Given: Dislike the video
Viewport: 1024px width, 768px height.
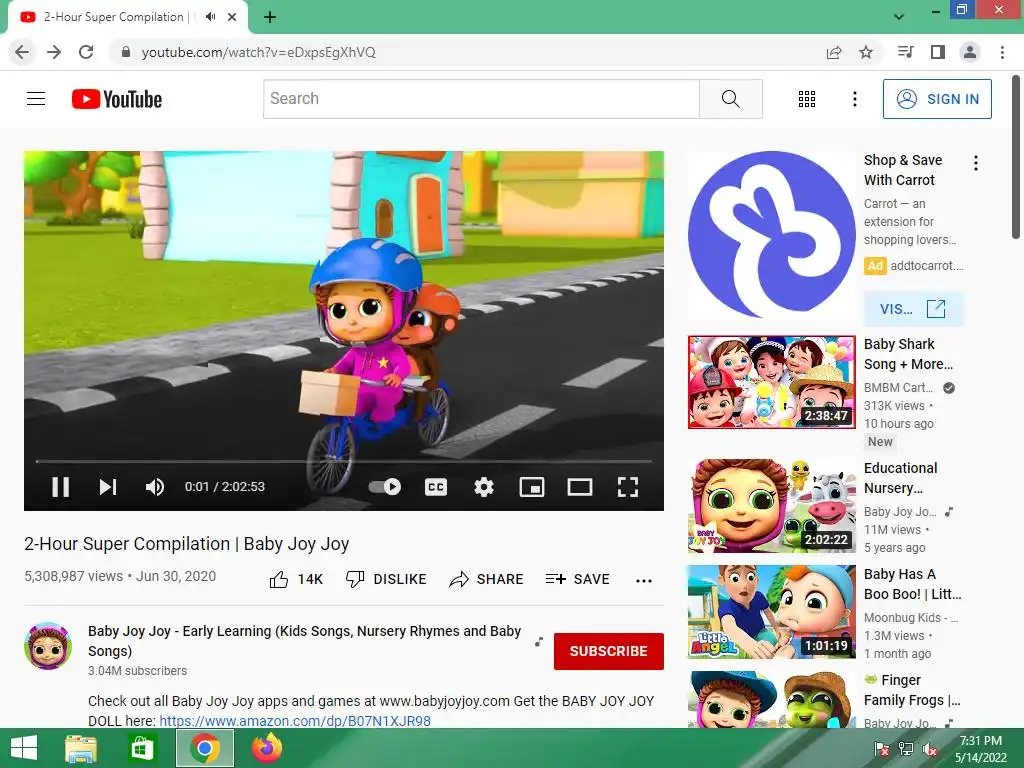Looking at the screenshot, I should [x=386, y=579].
